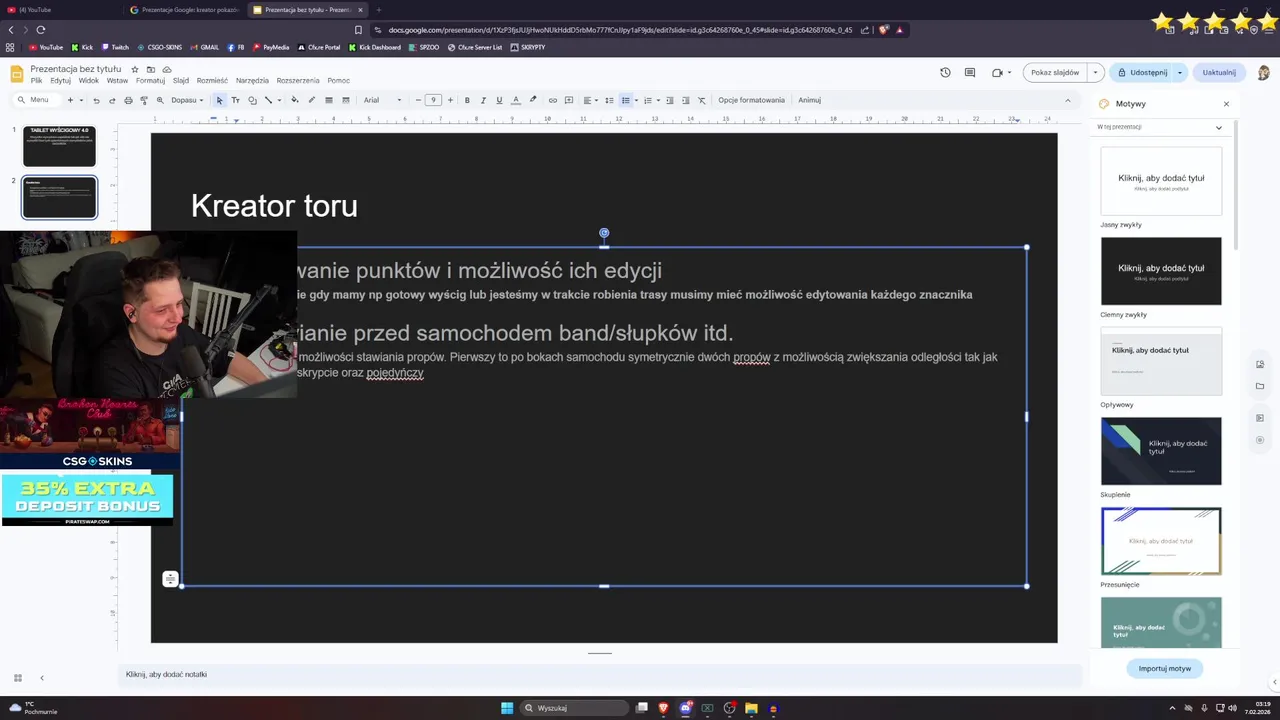This screenshot has height=720, width=1280.
Task: Select the line drawing tool
Action: (x=268, y=100)
